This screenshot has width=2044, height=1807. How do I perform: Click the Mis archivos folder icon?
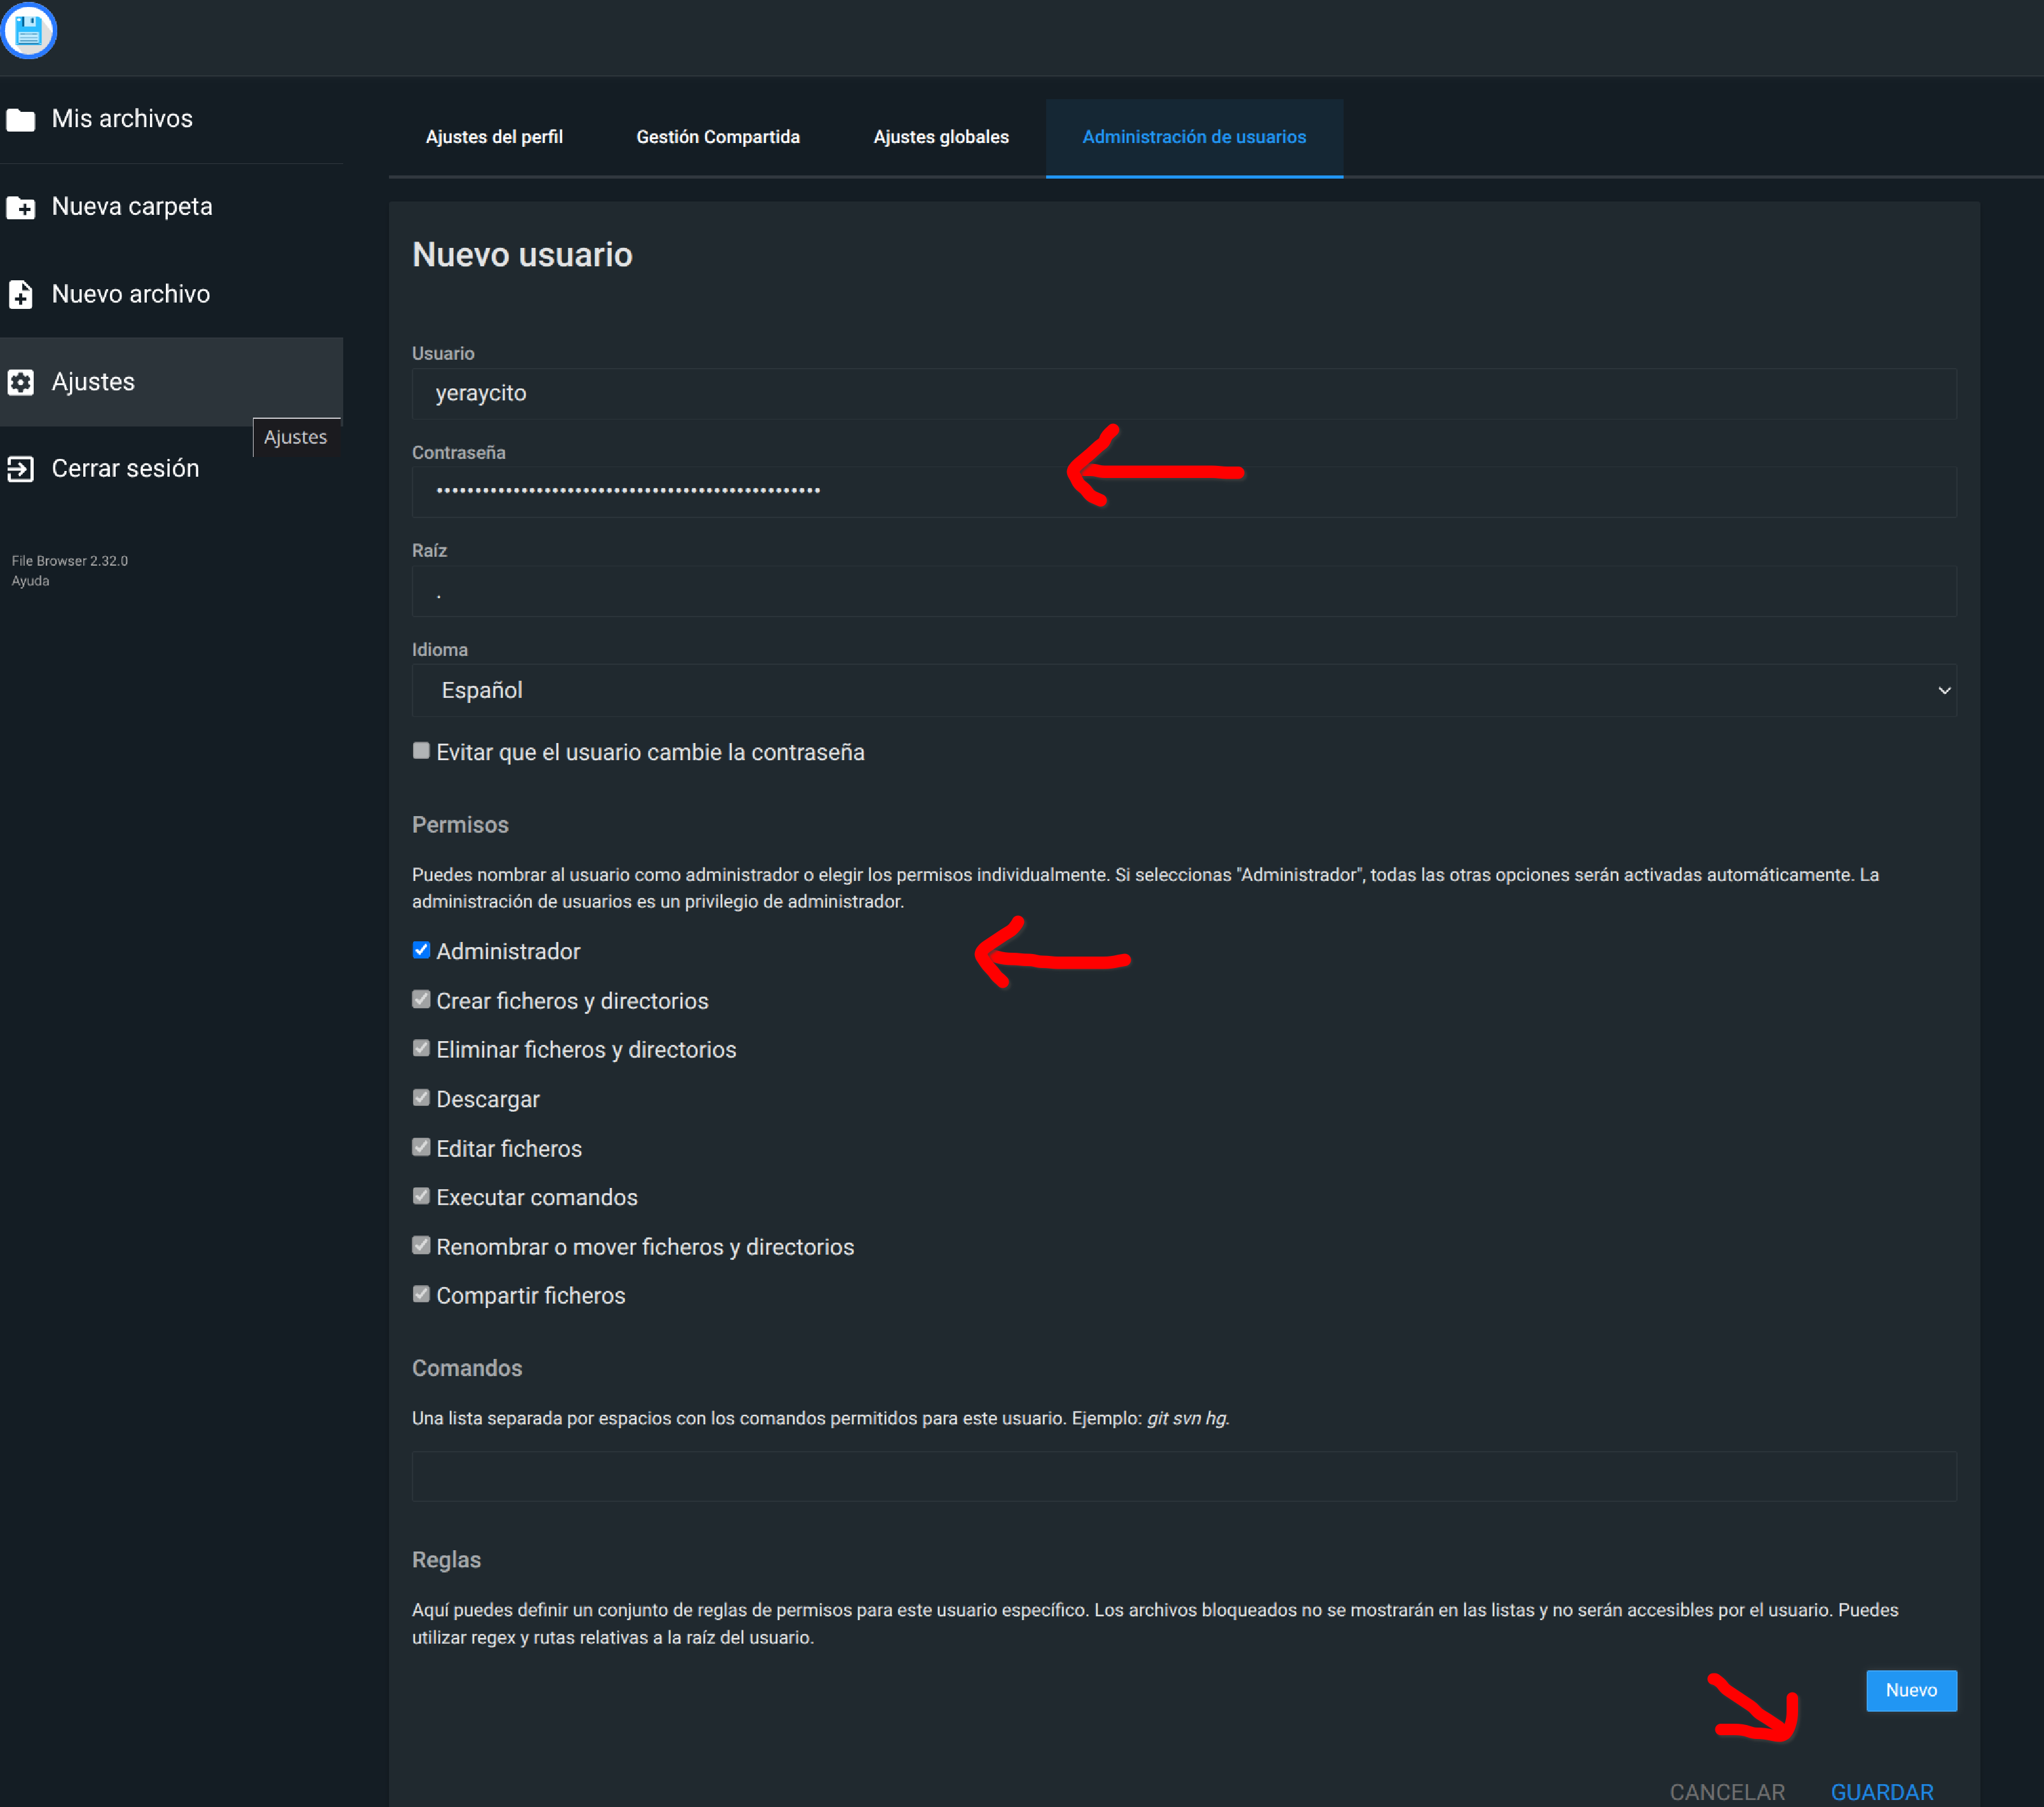point(21,120)
